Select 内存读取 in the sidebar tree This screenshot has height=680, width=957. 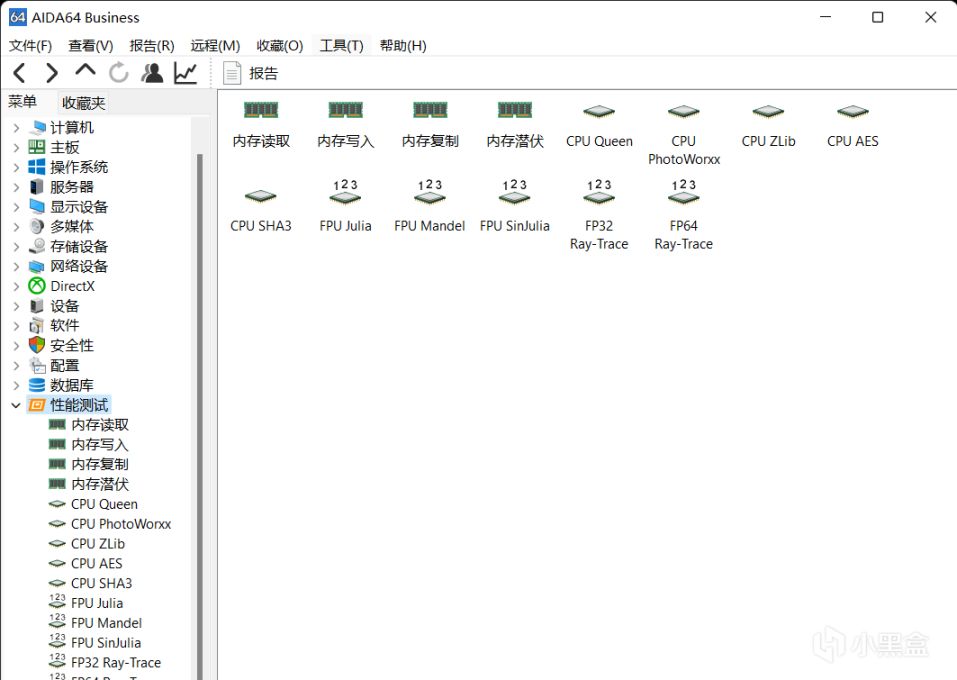(100, 425)
